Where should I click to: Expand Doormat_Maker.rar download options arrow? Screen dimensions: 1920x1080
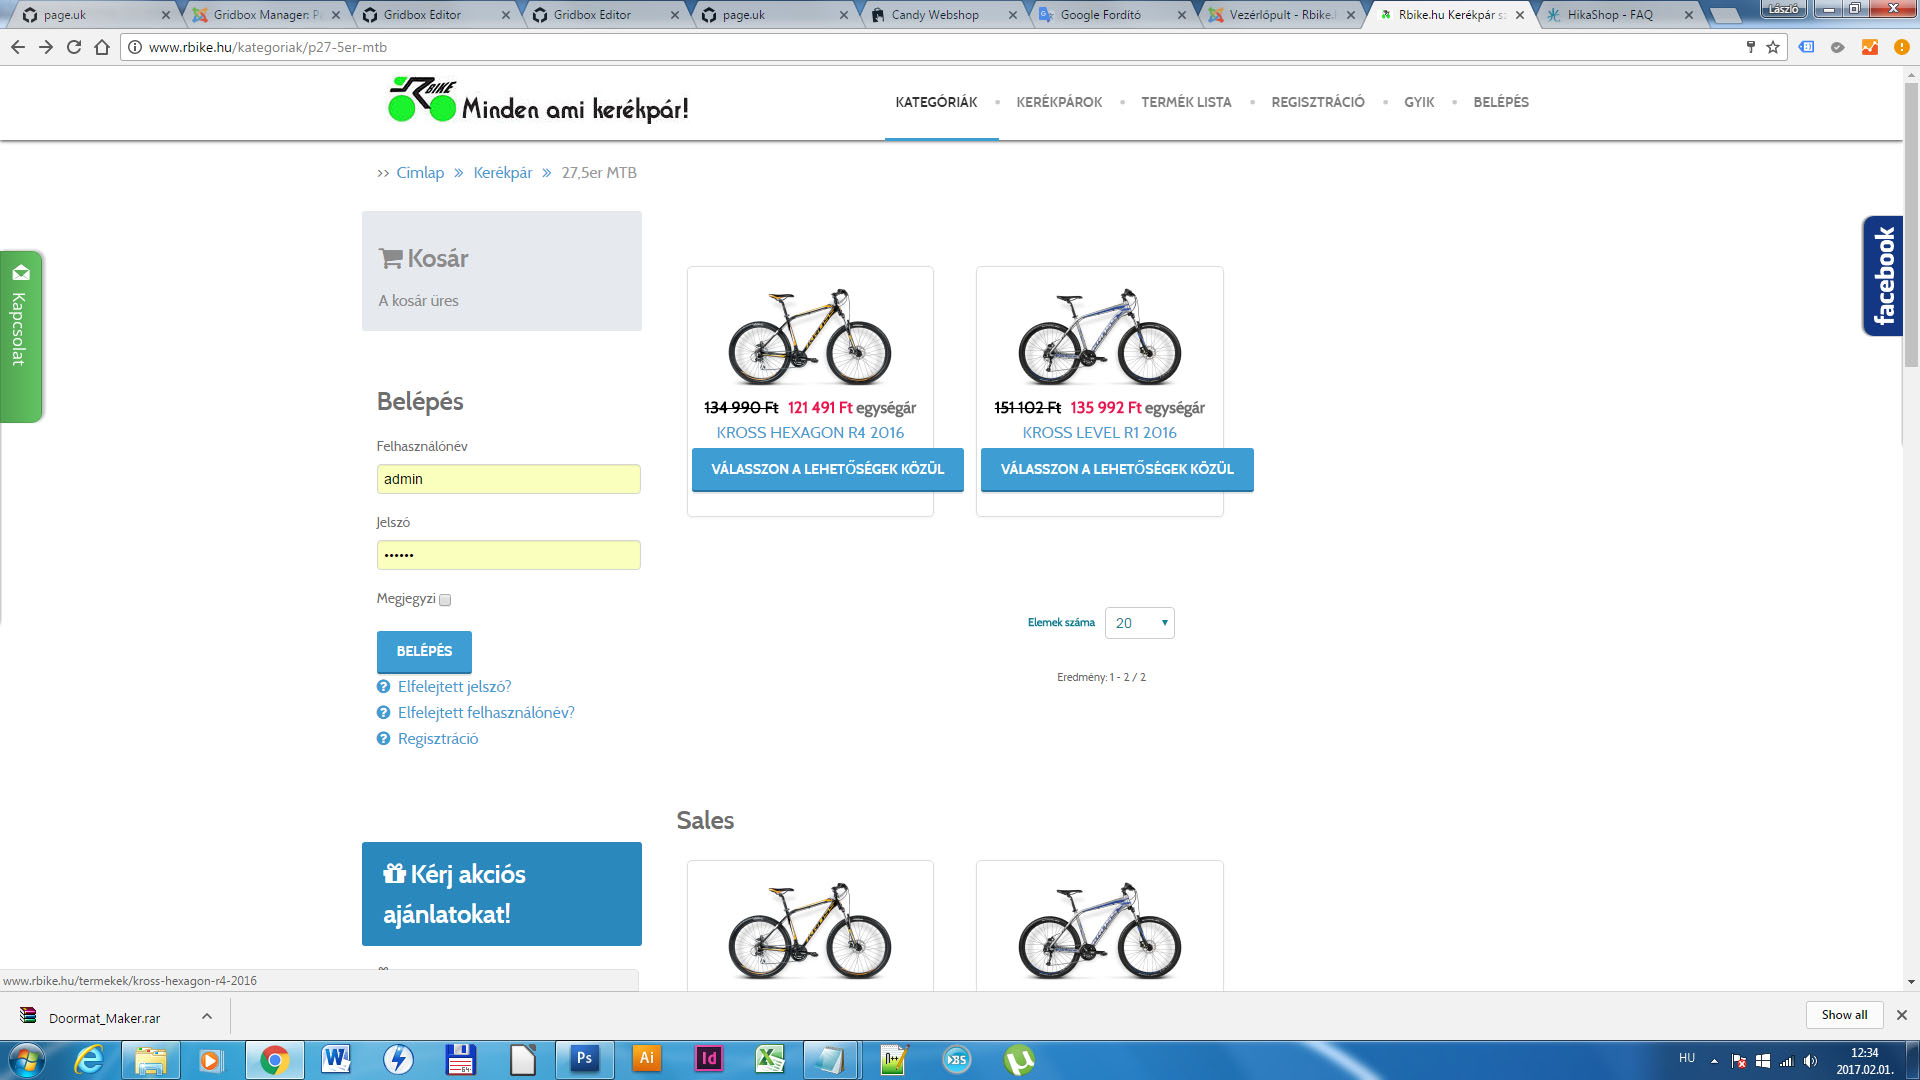[x=207, y=1016]
